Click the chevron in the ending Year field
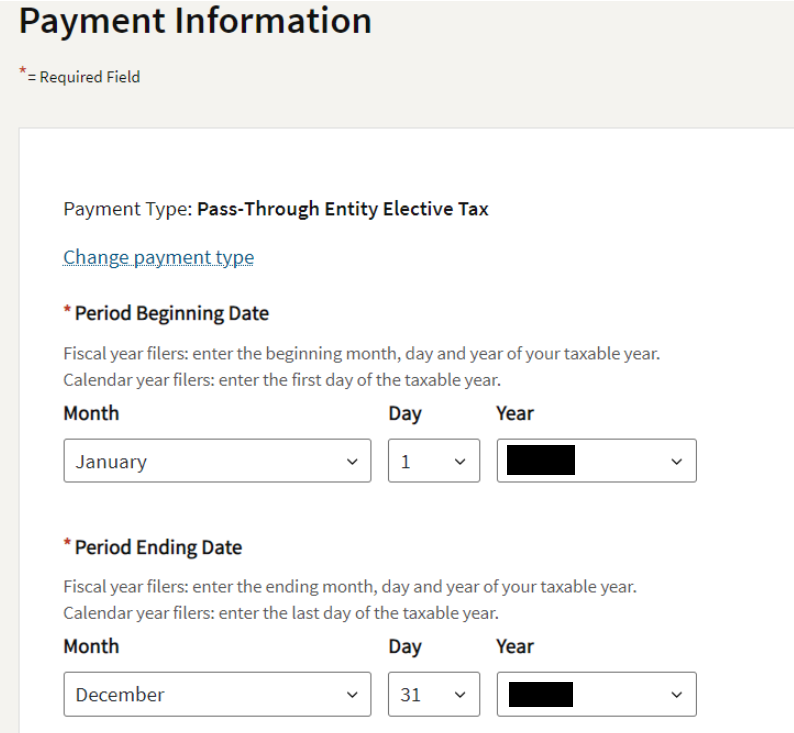Viewport: 794px width, 733px height. coord(676,695)
